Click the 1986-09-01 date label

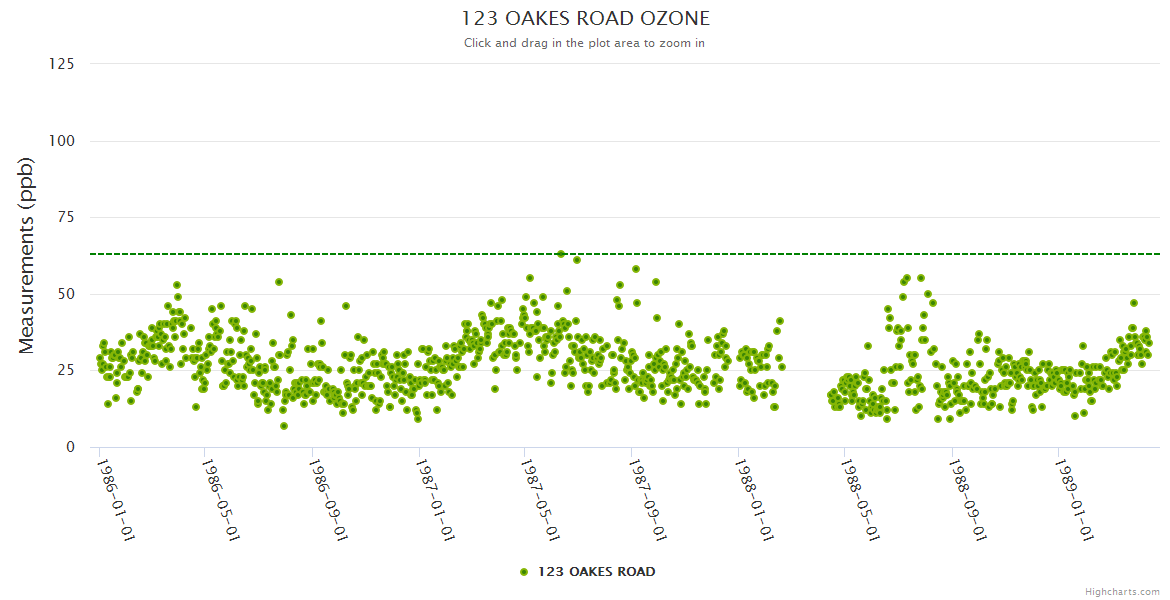[x=328, y=500]
